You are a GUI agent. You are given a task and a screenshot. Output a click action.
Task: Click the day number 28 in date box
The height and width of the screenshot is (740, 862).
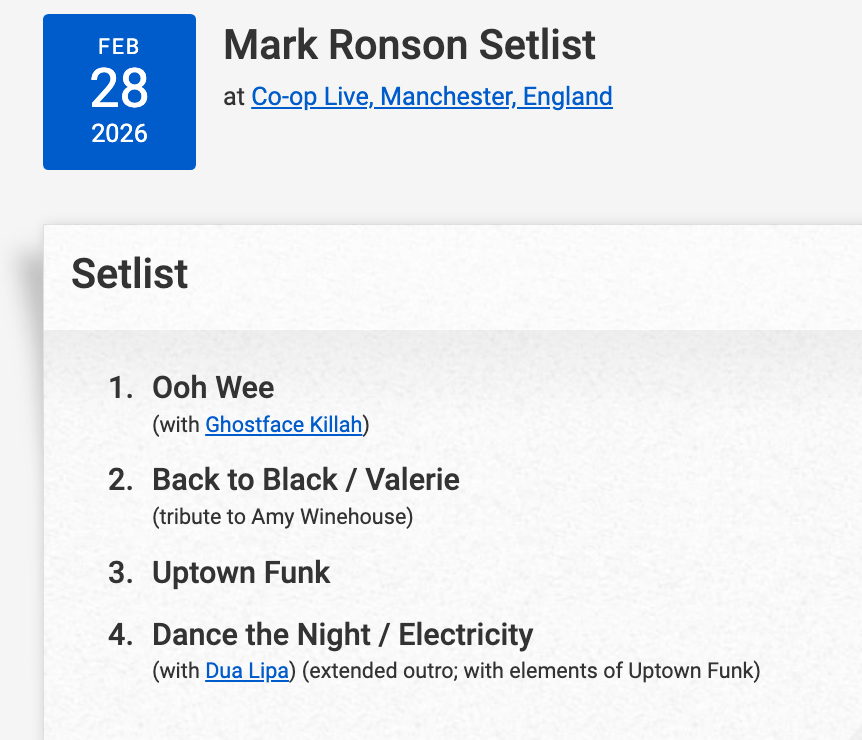coord(119,89)
